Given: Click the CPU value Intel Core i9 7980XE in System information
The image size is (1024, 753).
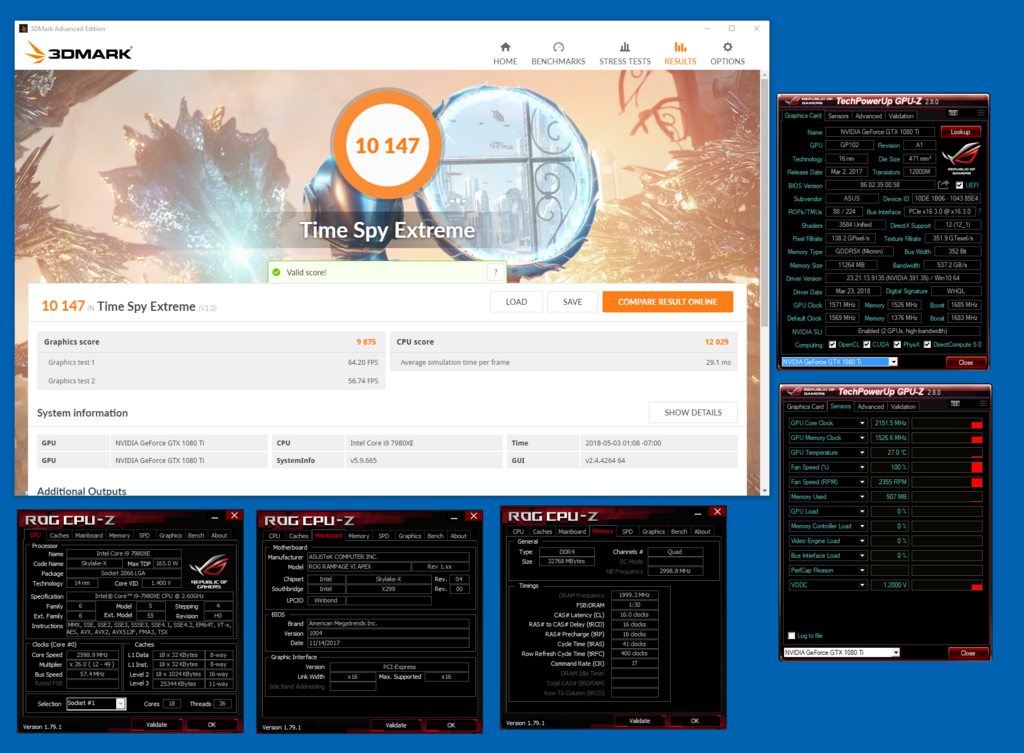Looking at the screenshot, I should [x=381, y=443].
